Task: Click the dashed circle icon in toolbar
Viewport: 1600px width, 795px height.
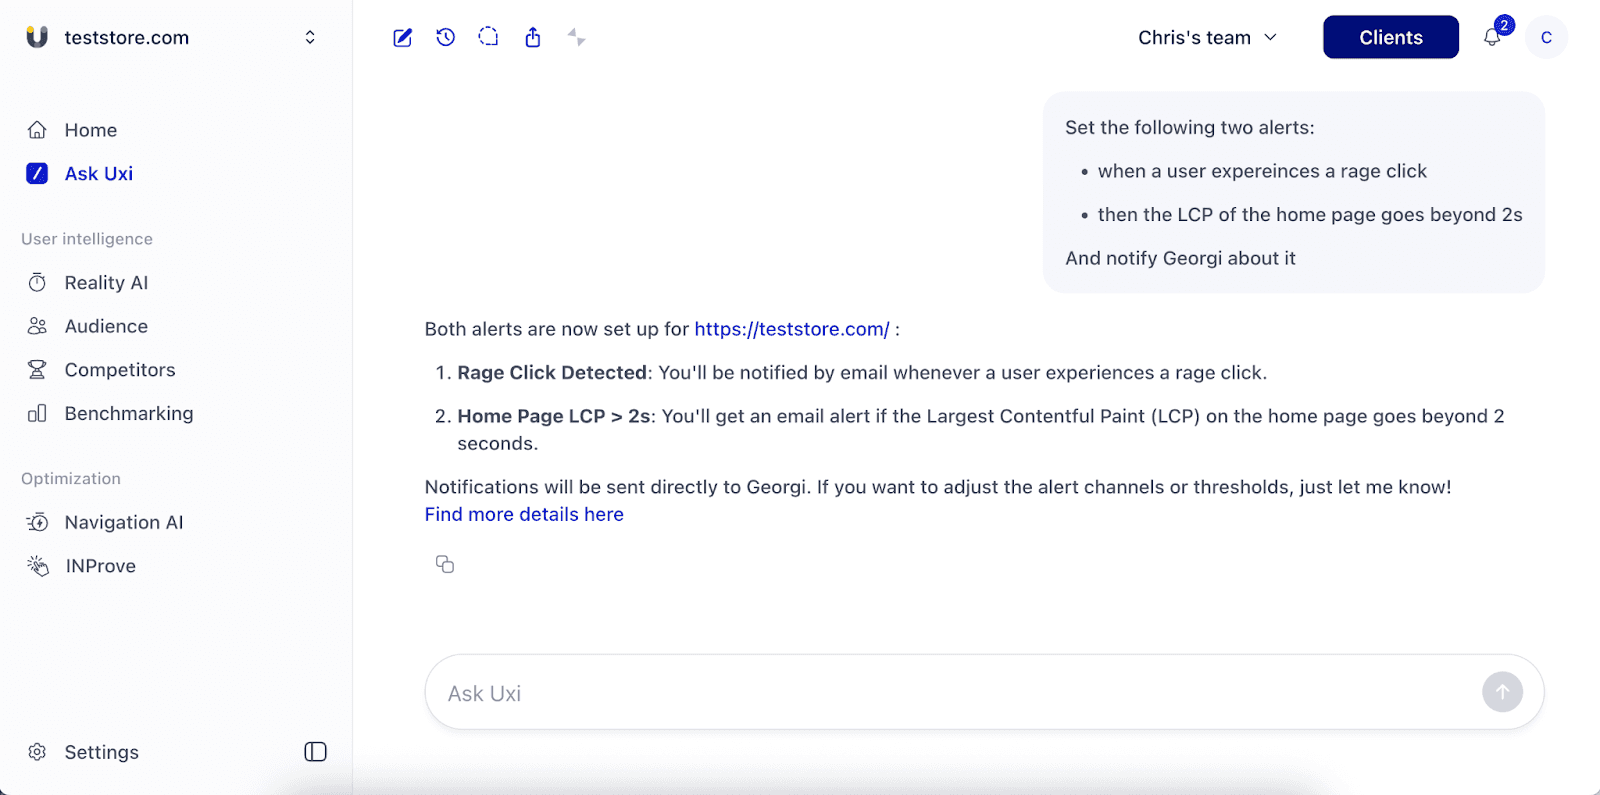Action: [488, 37]
